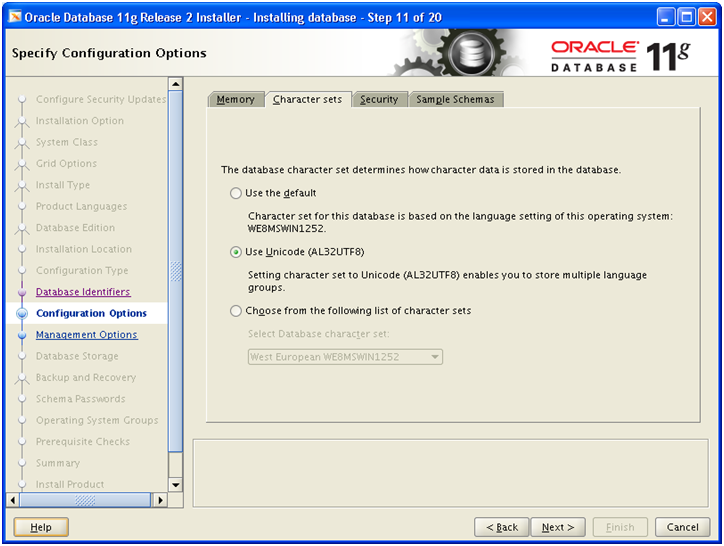The width and height of the screenshot is (724, 546).
Task: Click the Cancel button
Action: (x=682, y=527)
